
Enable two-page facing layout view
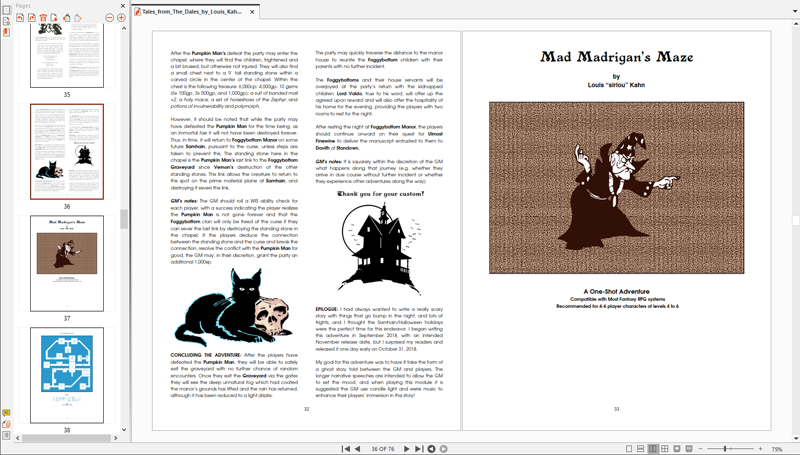coord(652,449)
